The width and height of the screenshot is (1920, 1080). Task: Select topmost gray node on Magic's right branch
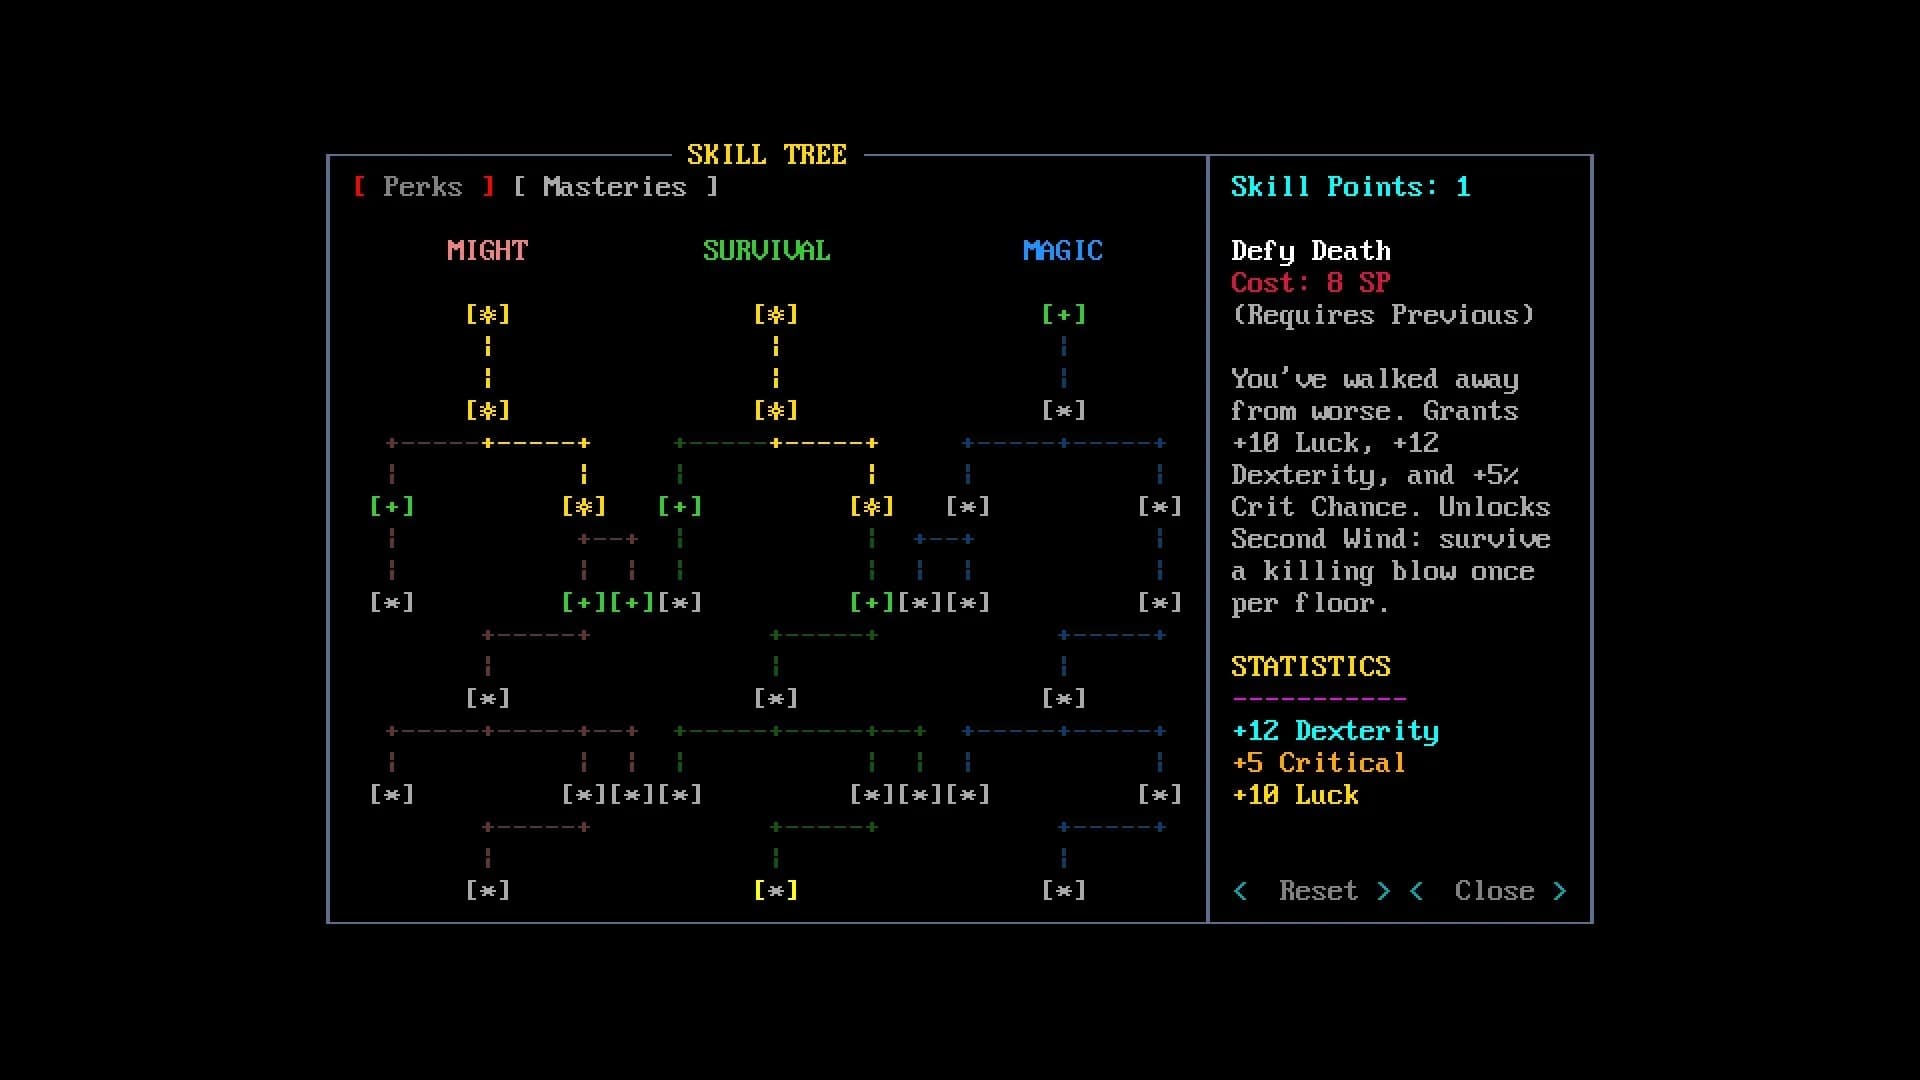[1160, 506]
